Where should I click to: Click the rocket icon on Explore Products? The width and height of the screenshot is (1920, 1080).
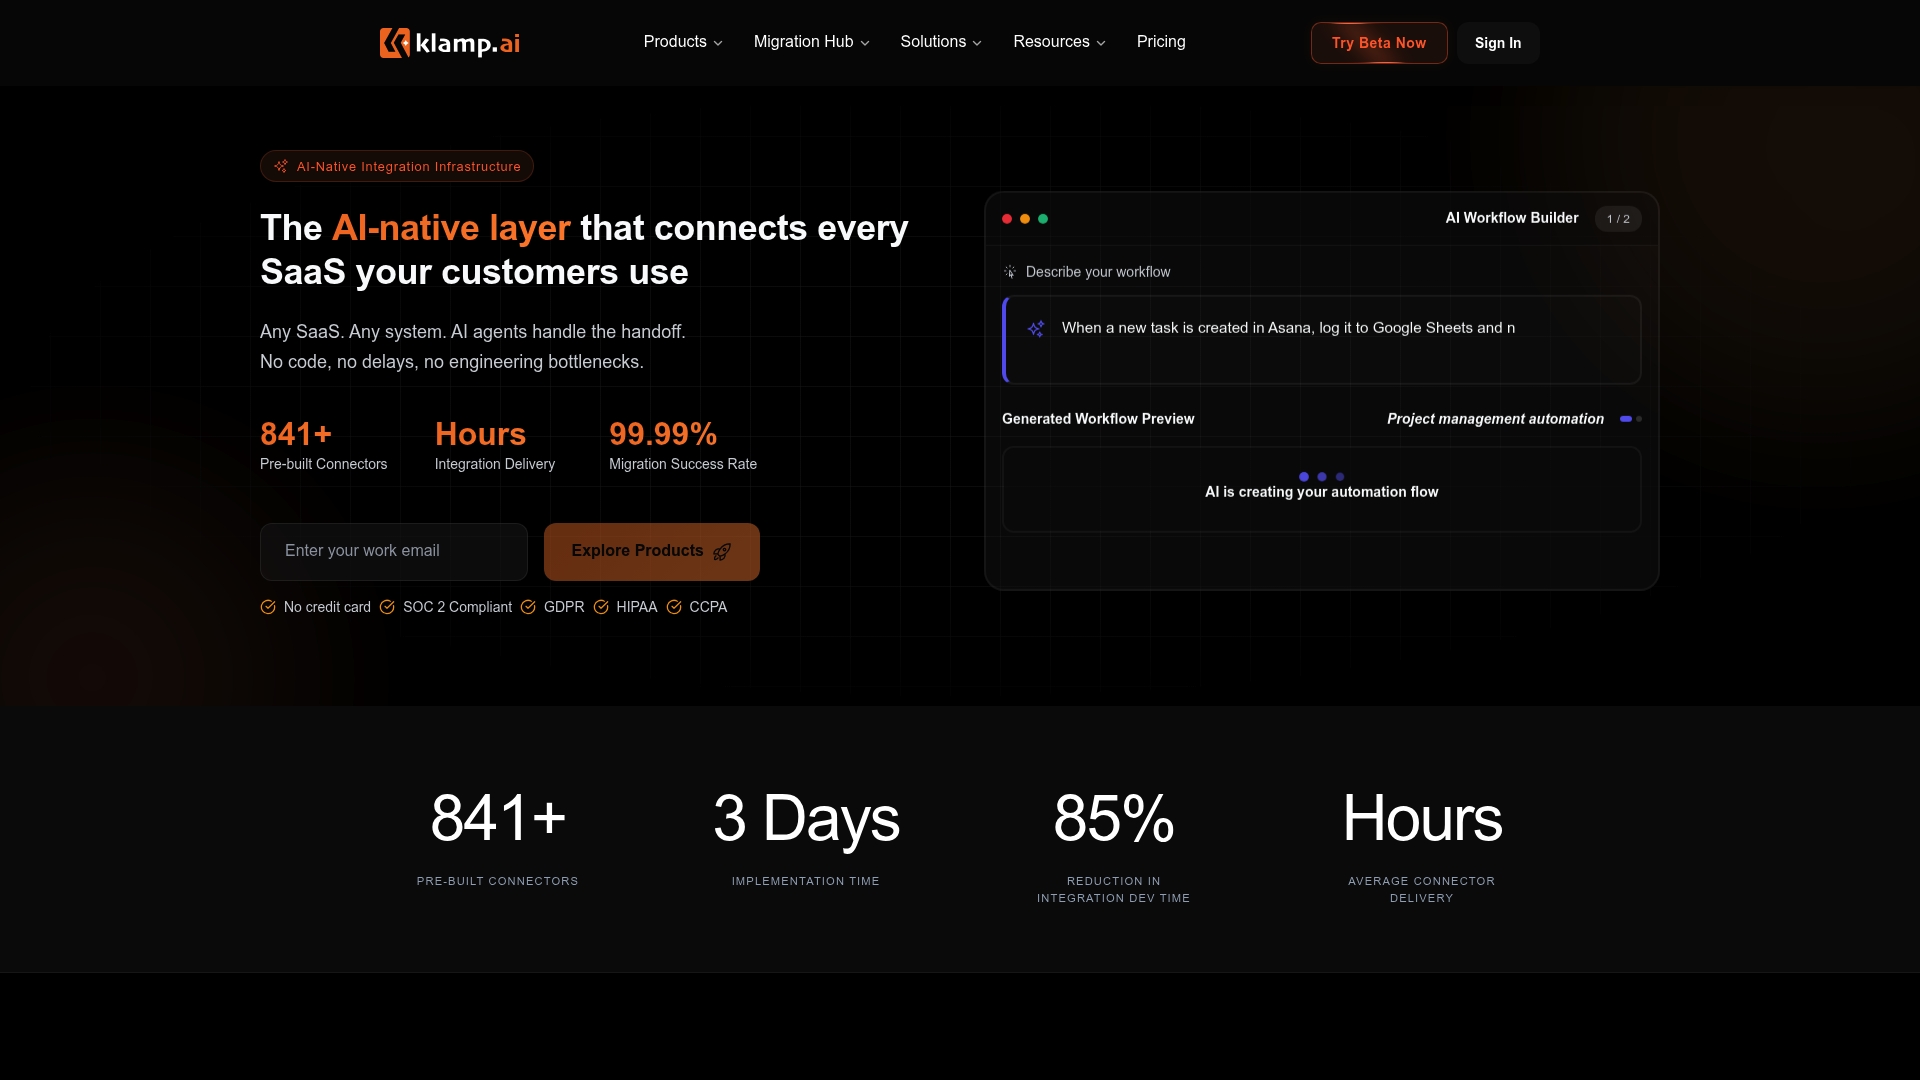tap(722, 552)
